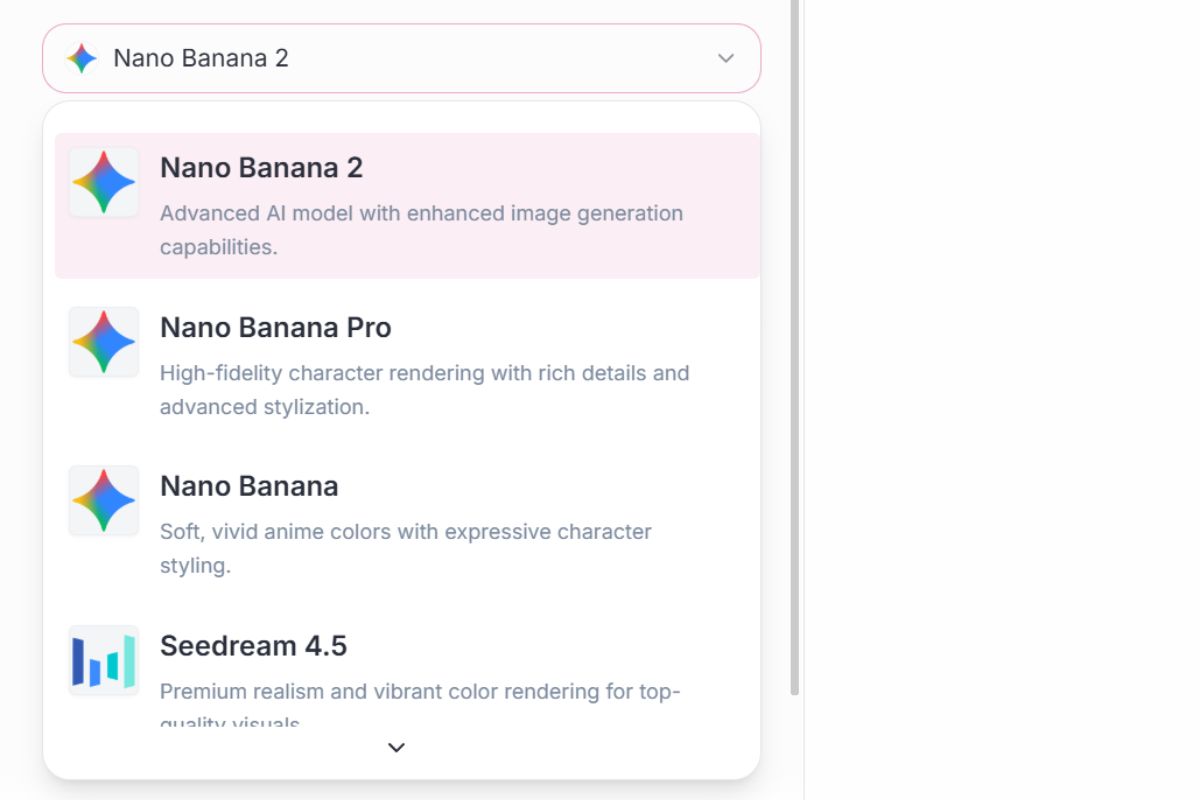This screenshot has width=1200, height=800.
Task: Click the partially hidden 'quality visuals' text line
Action: click(230, 720)
